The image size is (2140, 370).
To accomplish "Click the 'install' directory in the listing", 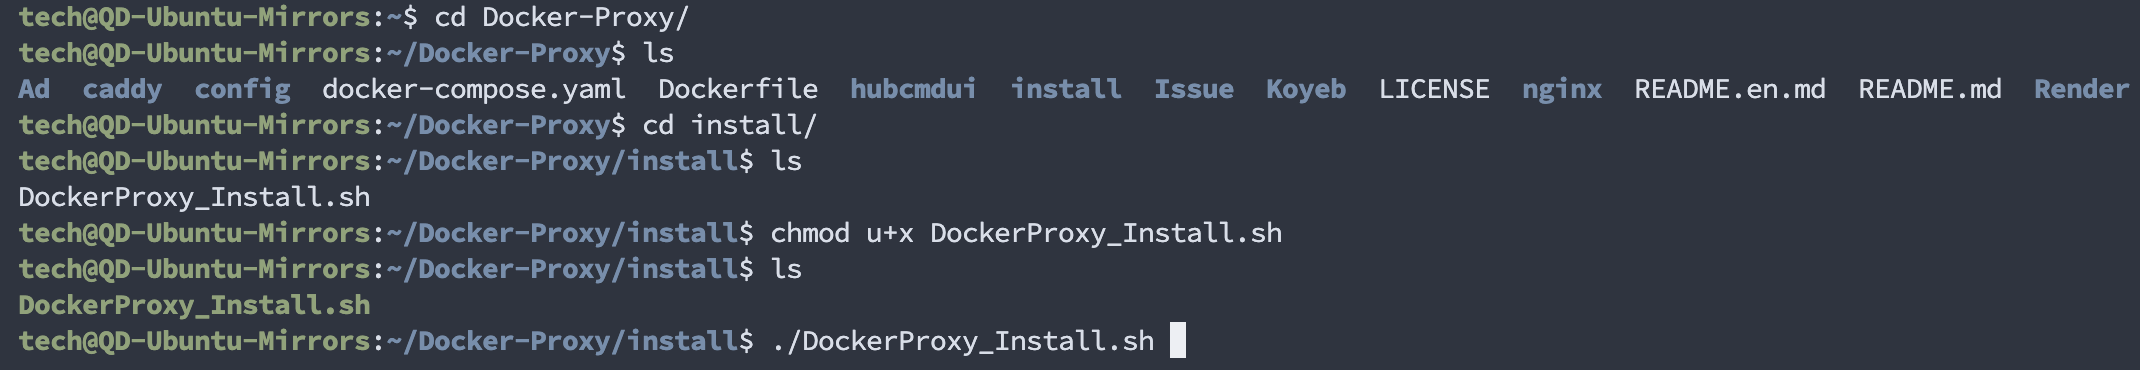I will (1066, 89).
